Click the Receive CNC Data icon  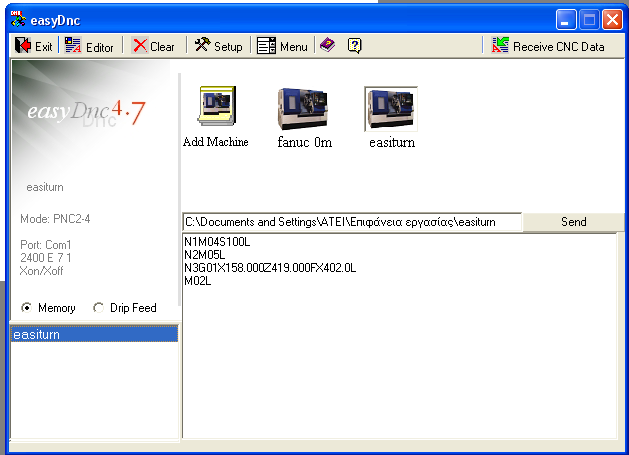click(x=500, y=45)
